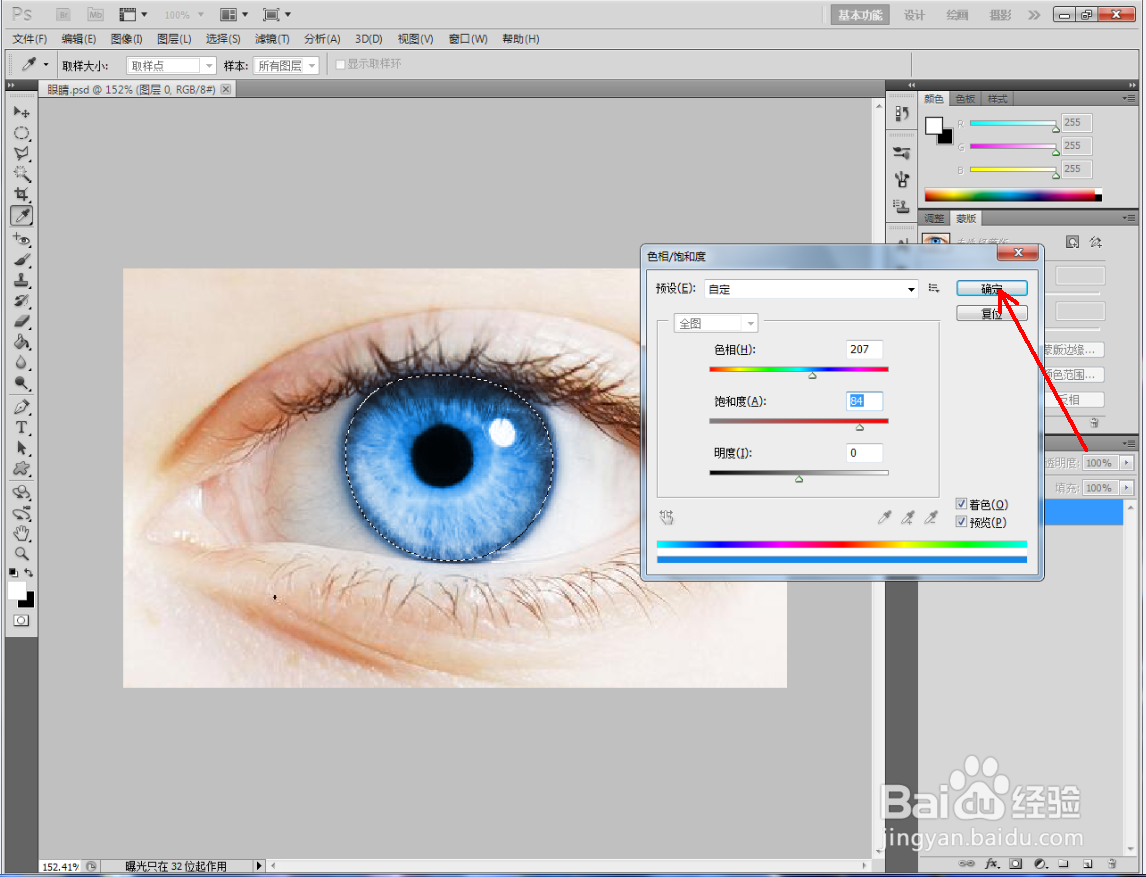1146x877 pixels.
Task: Switch to the 调整 tab
Action: click(933, 219)
